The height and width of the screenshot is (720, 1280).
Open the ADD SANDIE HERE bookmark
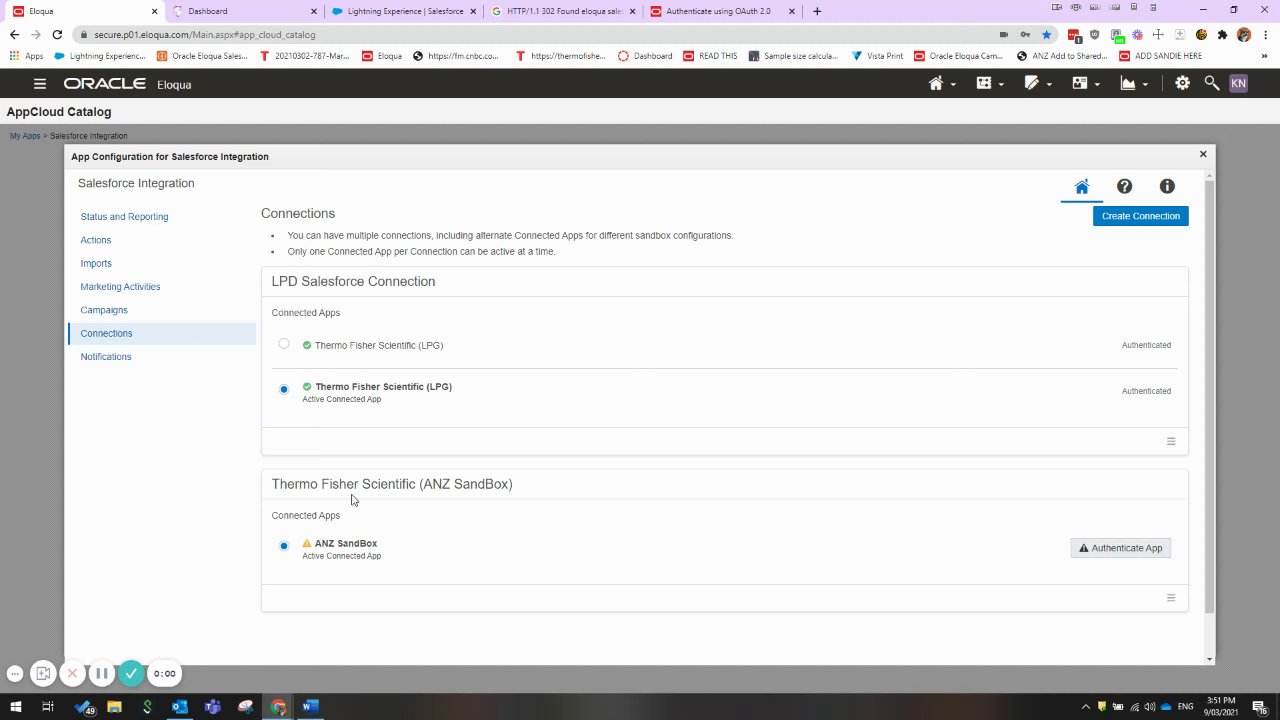point(1160,56)
